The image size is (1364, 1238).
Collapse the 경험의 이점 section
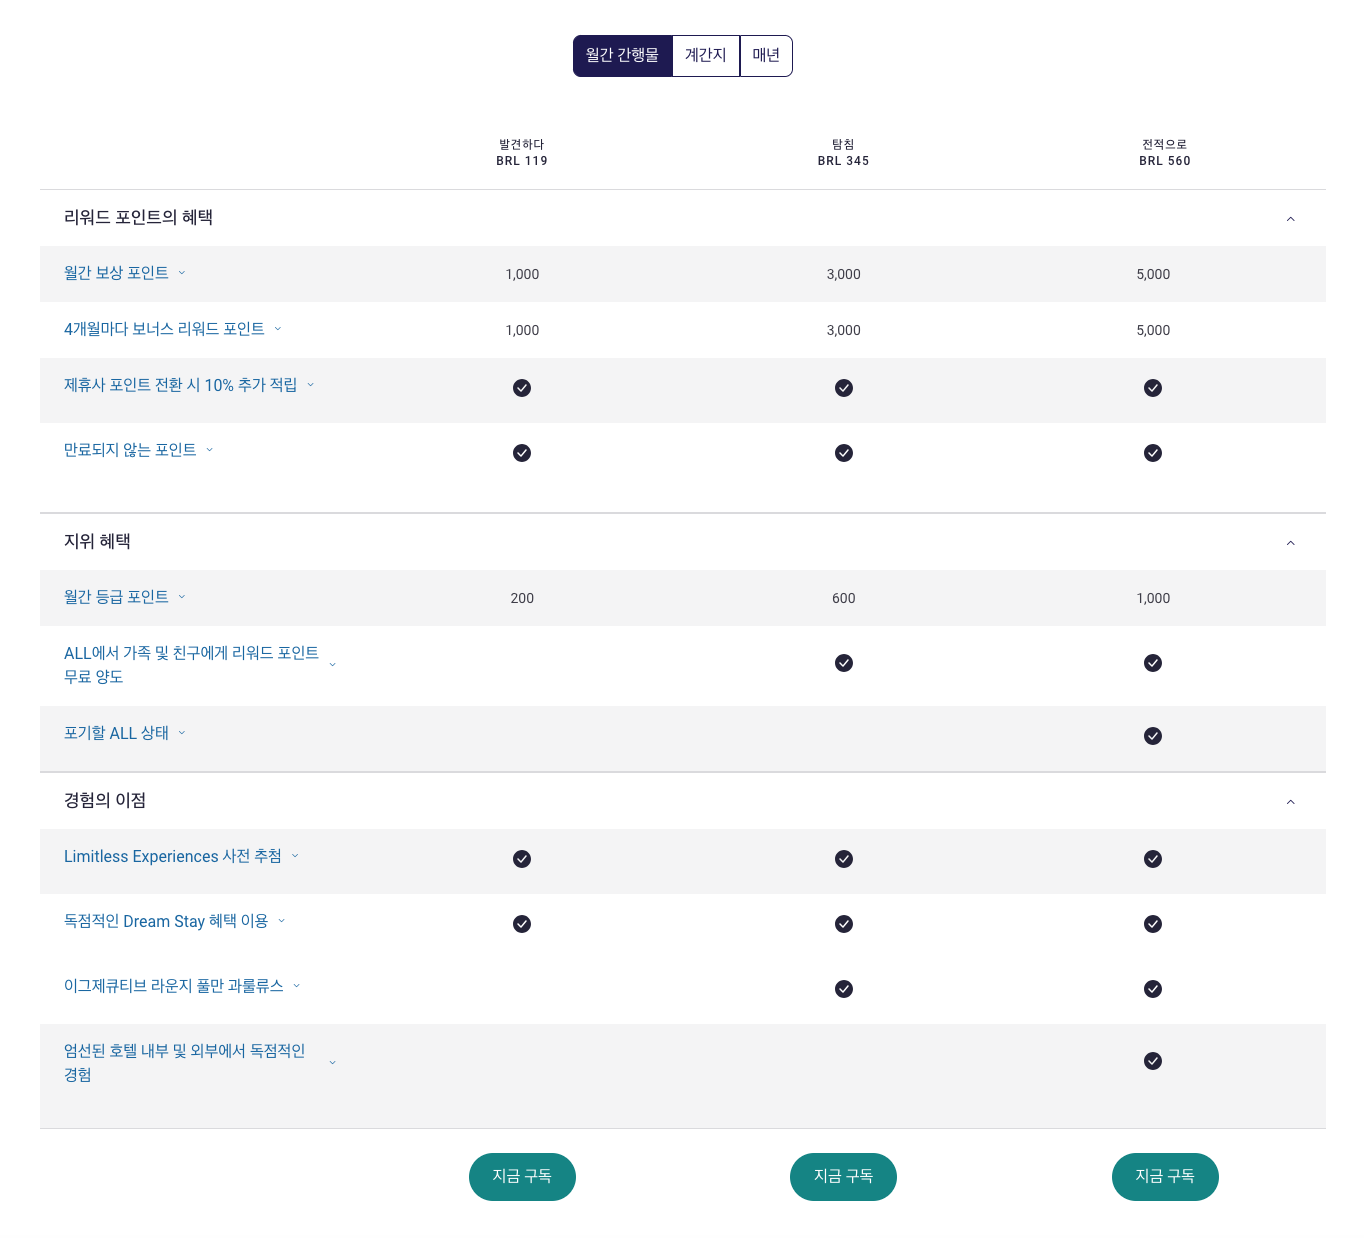point(1290,802)
